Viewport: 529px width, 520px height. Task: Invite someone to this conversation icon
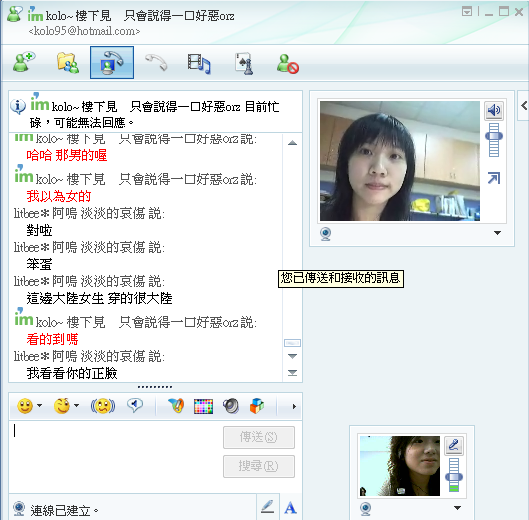coord(24,62)
